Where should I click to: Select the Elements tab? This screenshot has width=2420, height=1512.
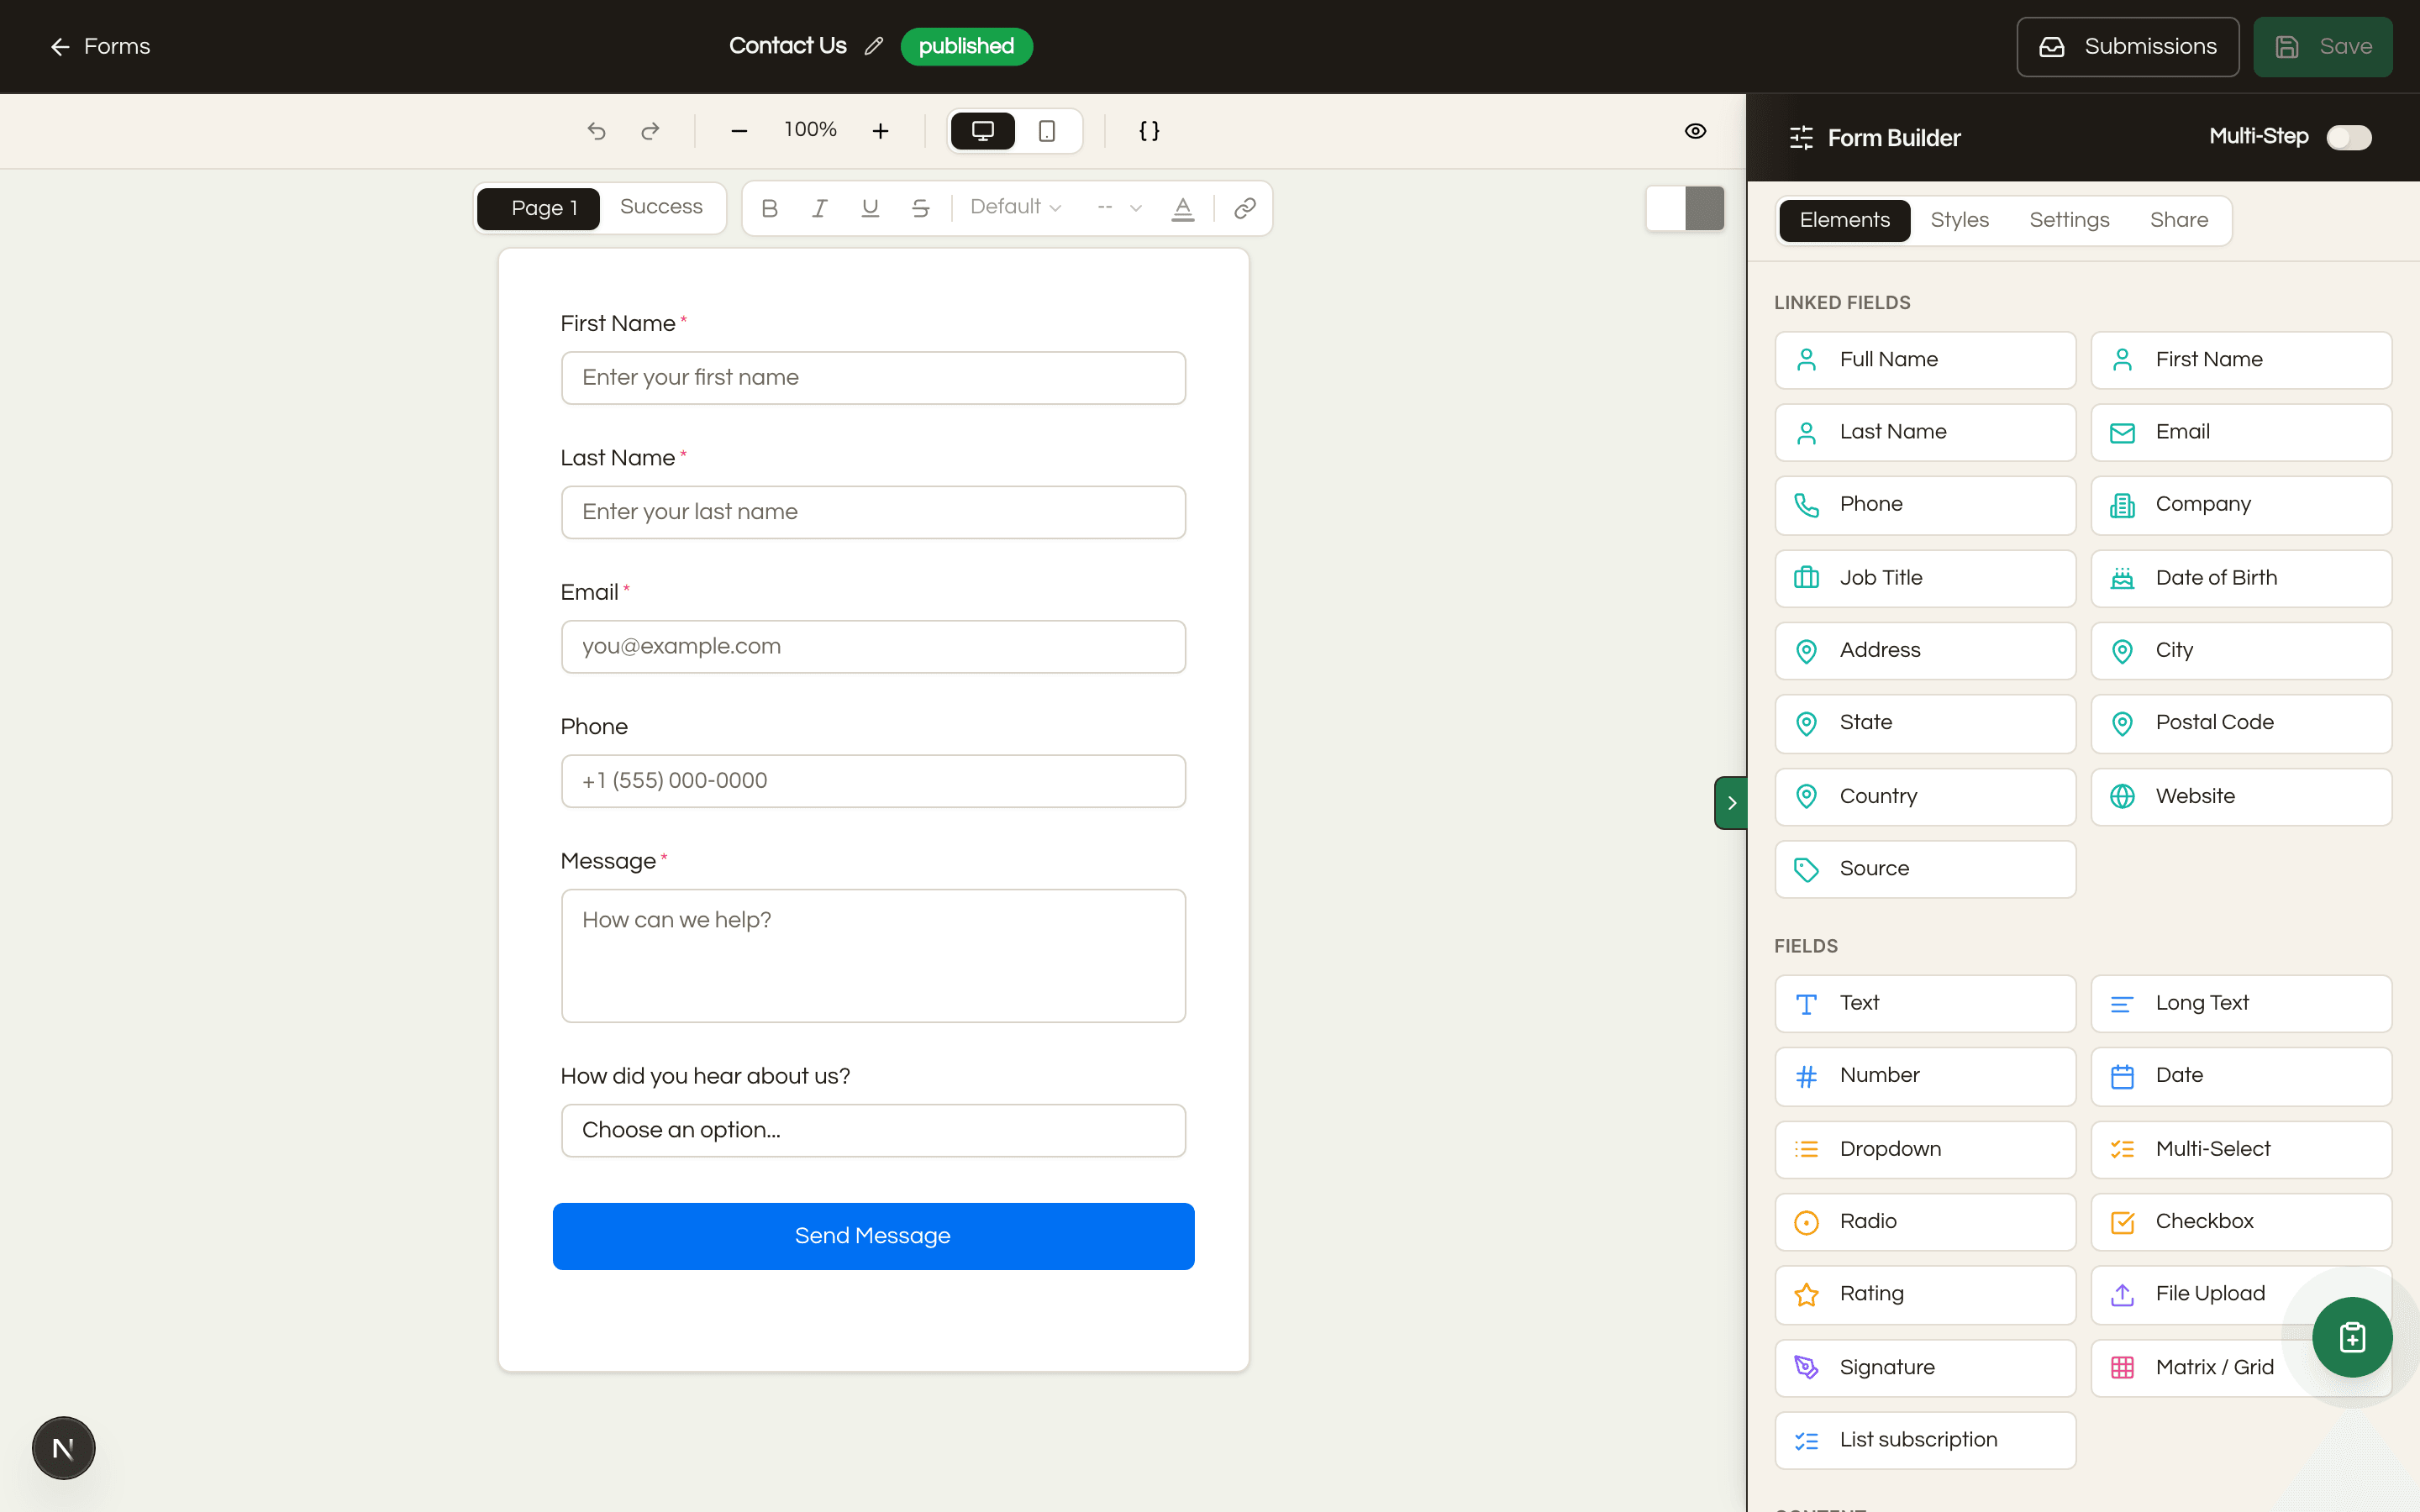[x=1845, y=220]
